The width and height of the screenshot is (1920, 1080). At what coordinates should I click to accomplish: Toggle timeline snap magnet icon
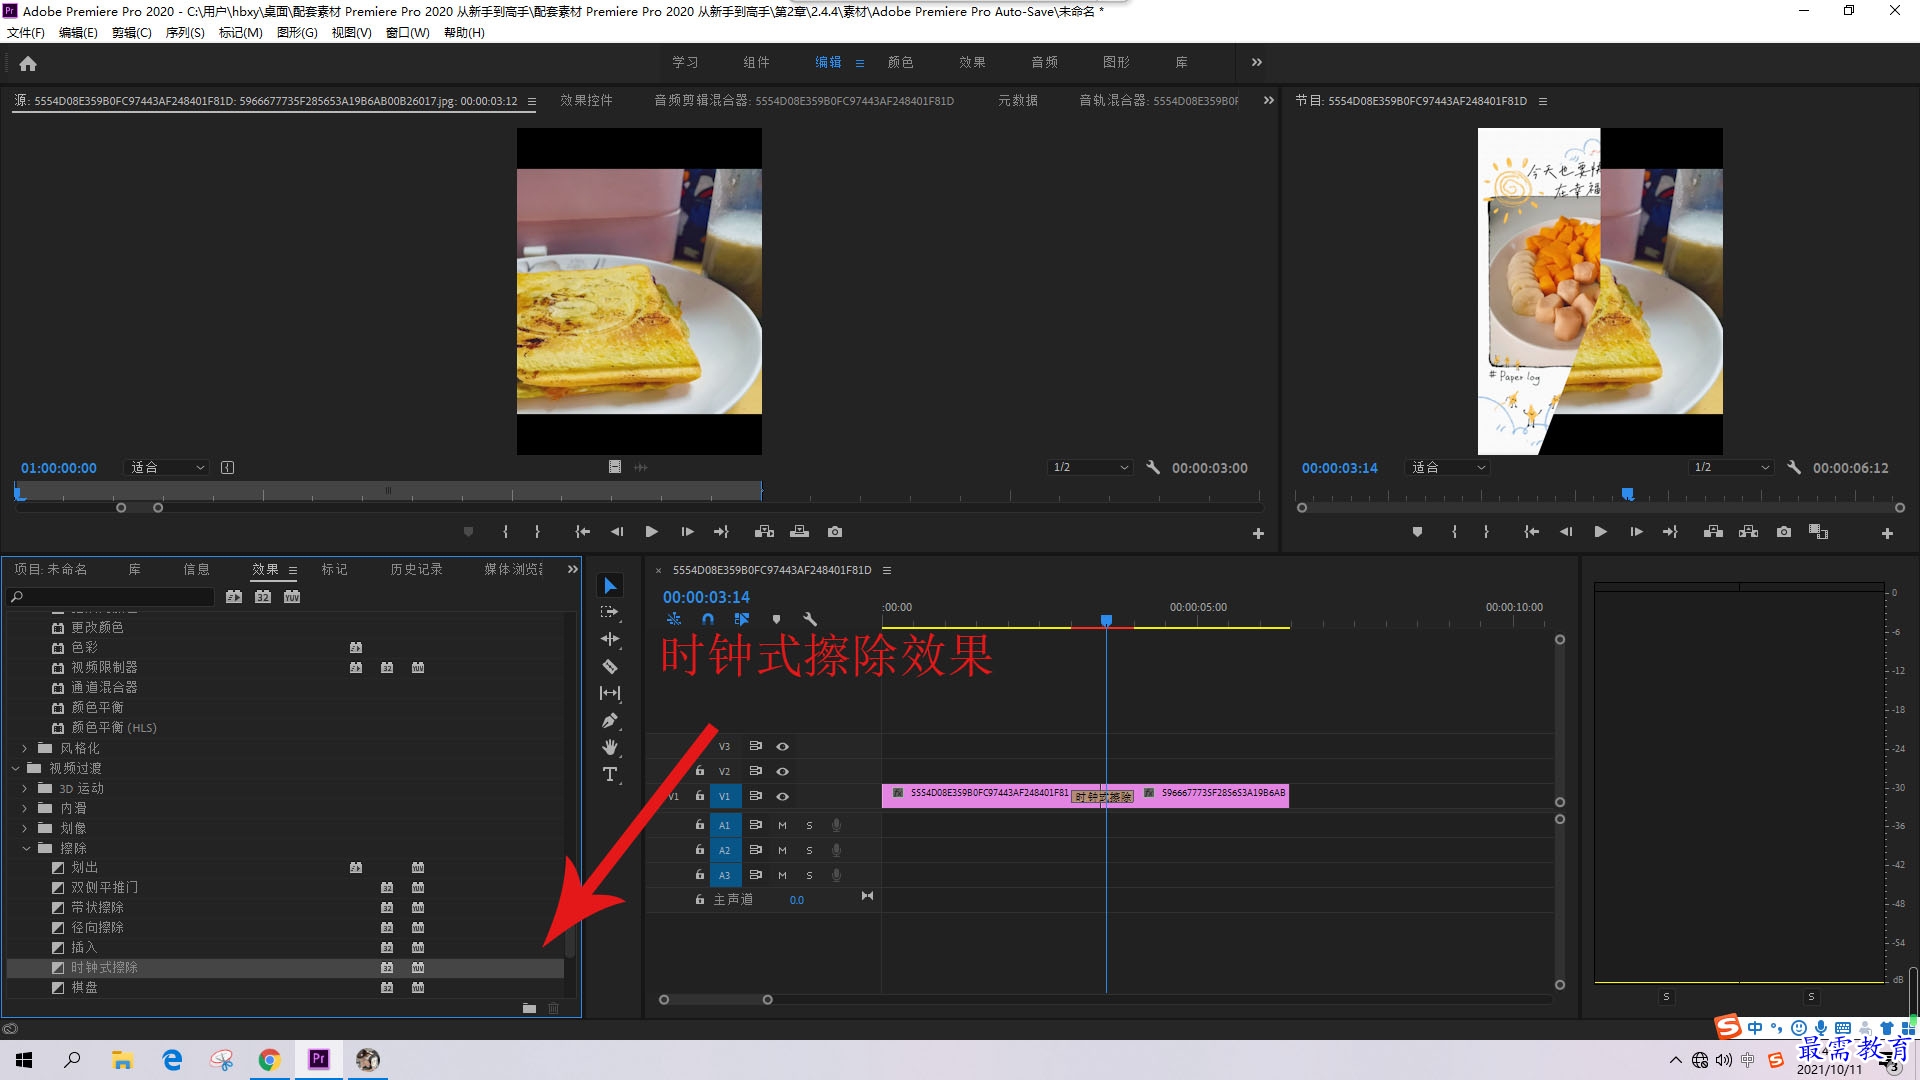(708, 619)
